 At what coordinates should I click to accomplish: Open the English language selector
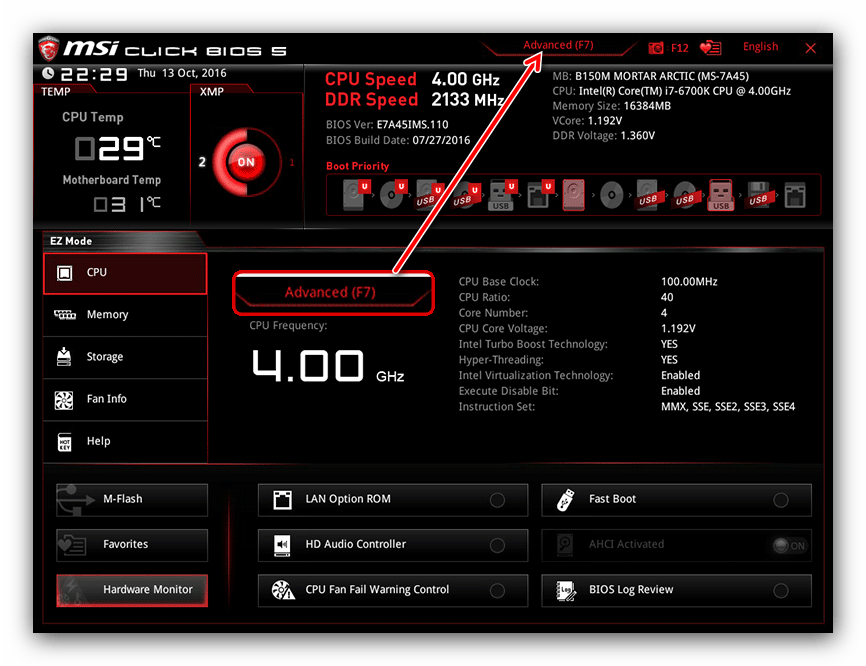pos(760,47)
